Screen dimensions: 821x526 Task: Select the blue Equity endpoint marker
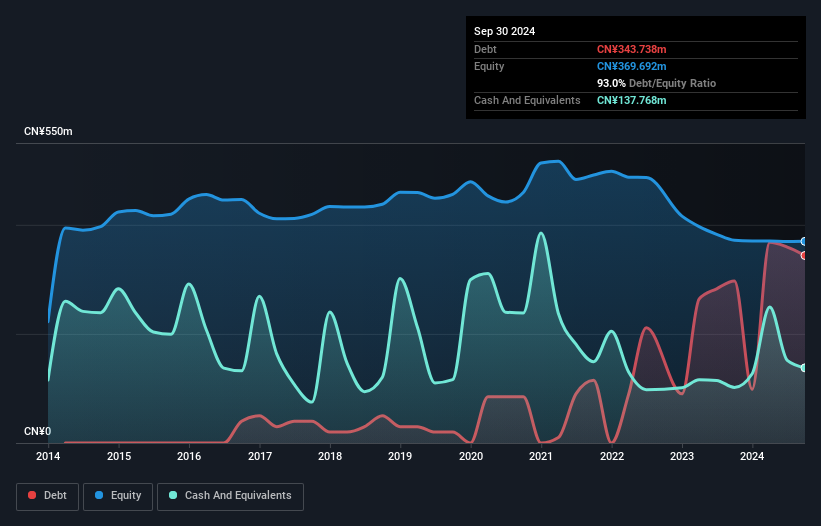coord(804,241)
